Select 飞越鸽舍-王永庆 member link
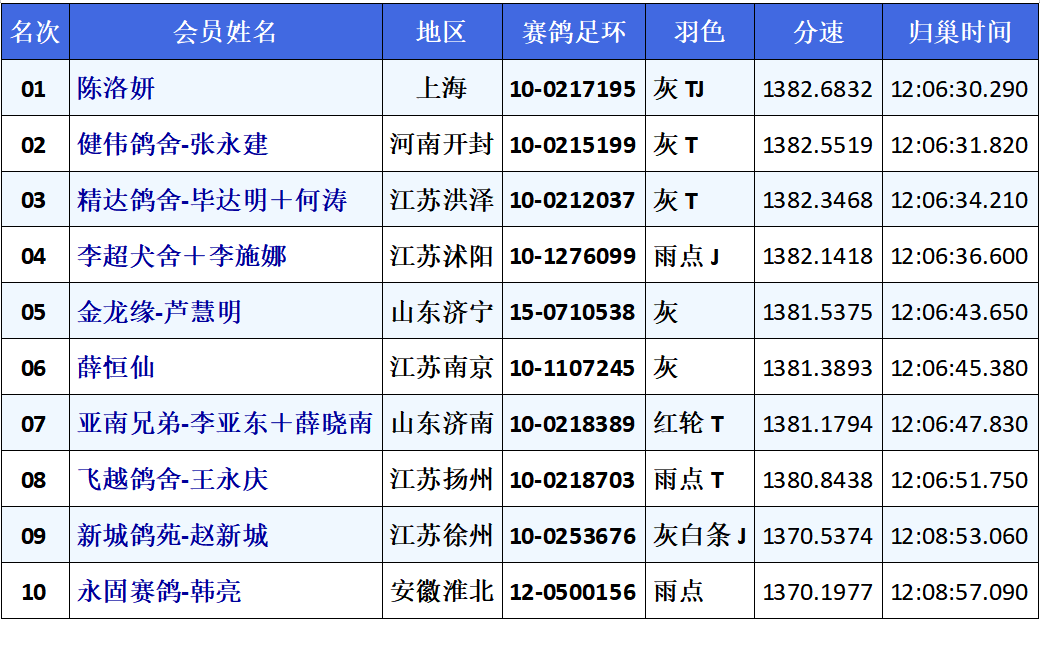Image resolution: width=1040 pixels, height=655 pixels. tap(173, 480)
